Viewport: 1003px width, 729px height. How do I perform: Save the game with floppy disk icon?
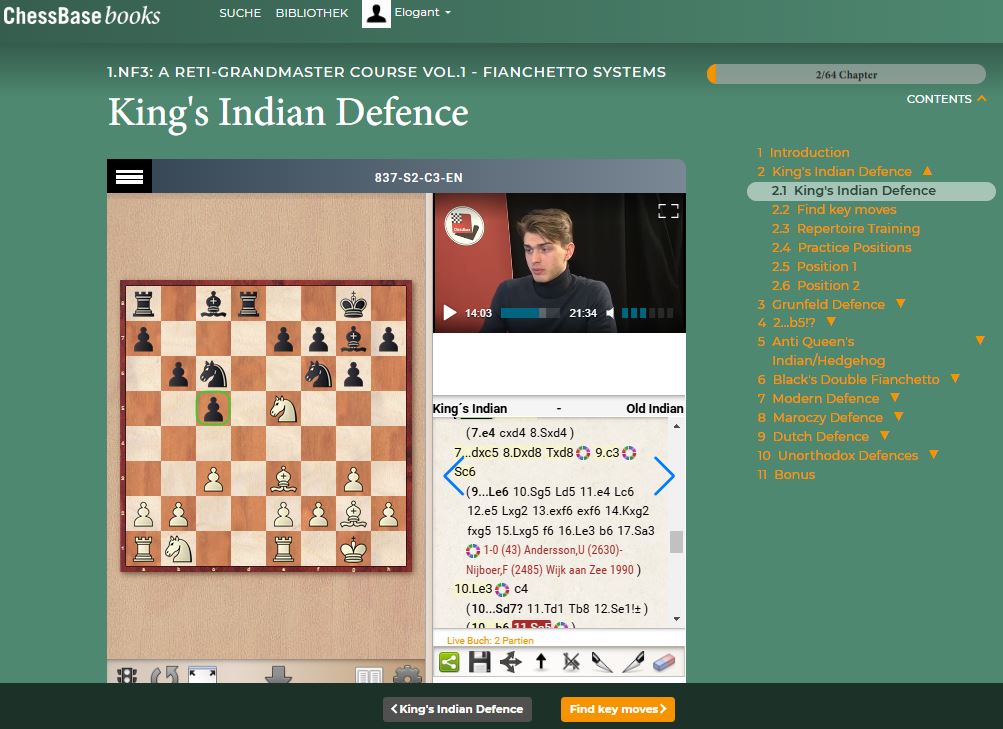479,662
